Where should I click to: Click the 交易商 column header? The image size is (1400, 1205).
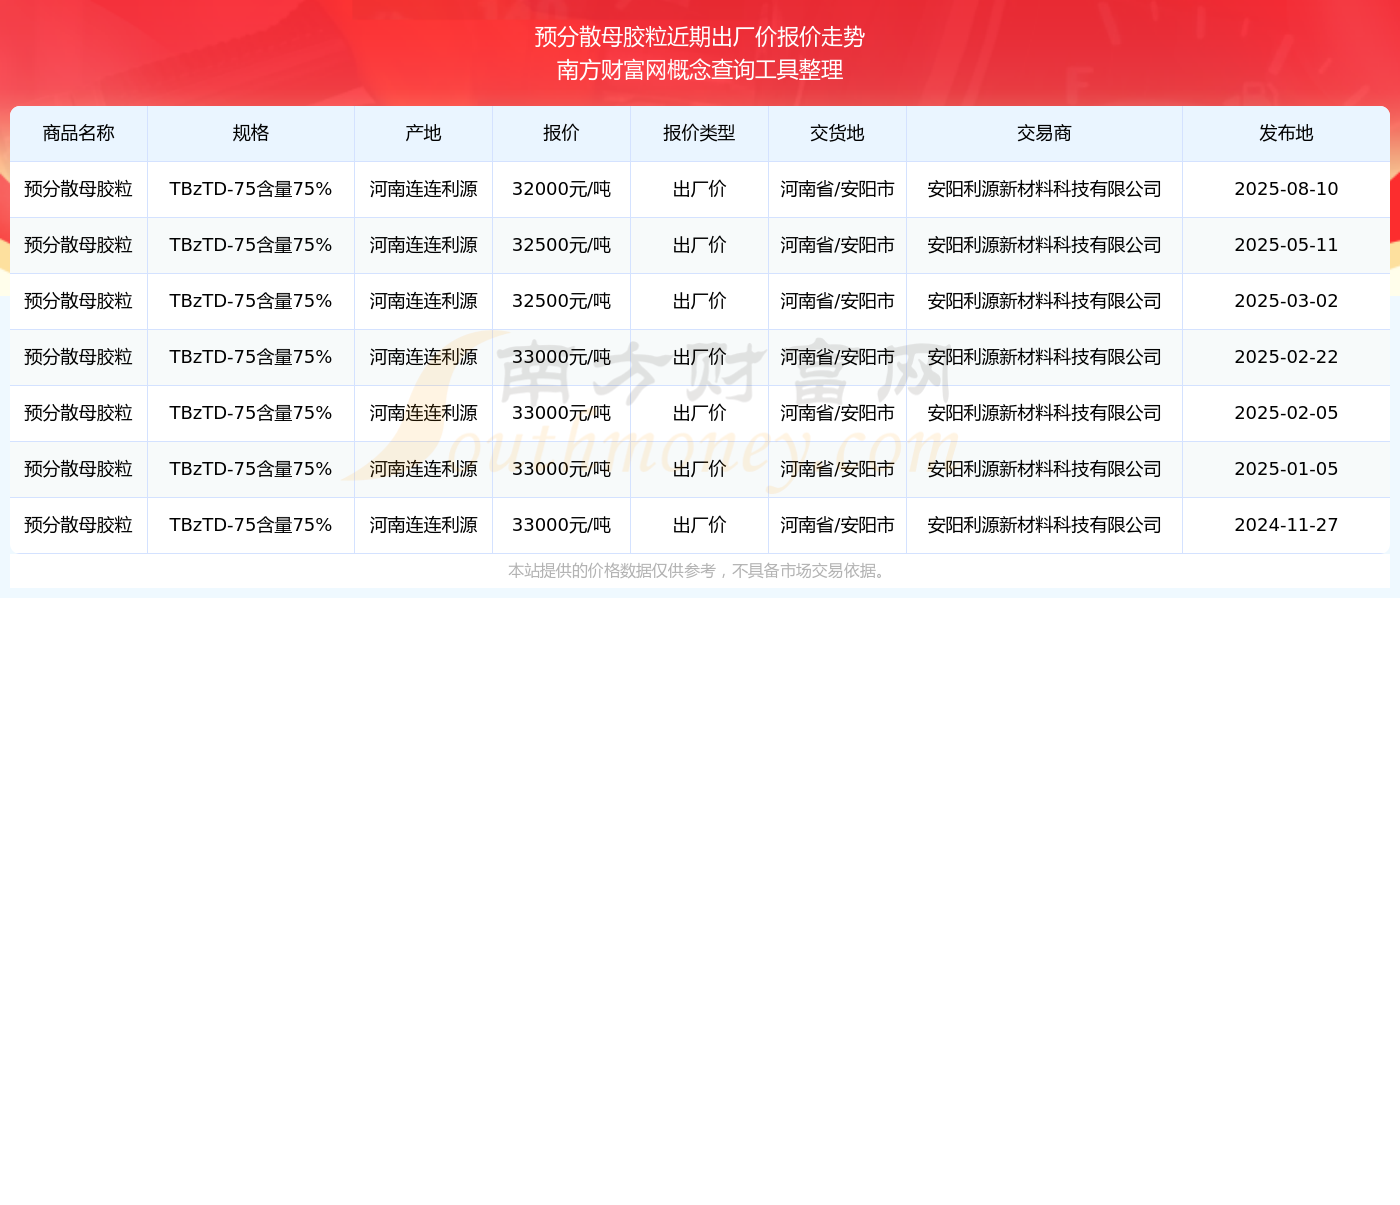pos(1044,133)
